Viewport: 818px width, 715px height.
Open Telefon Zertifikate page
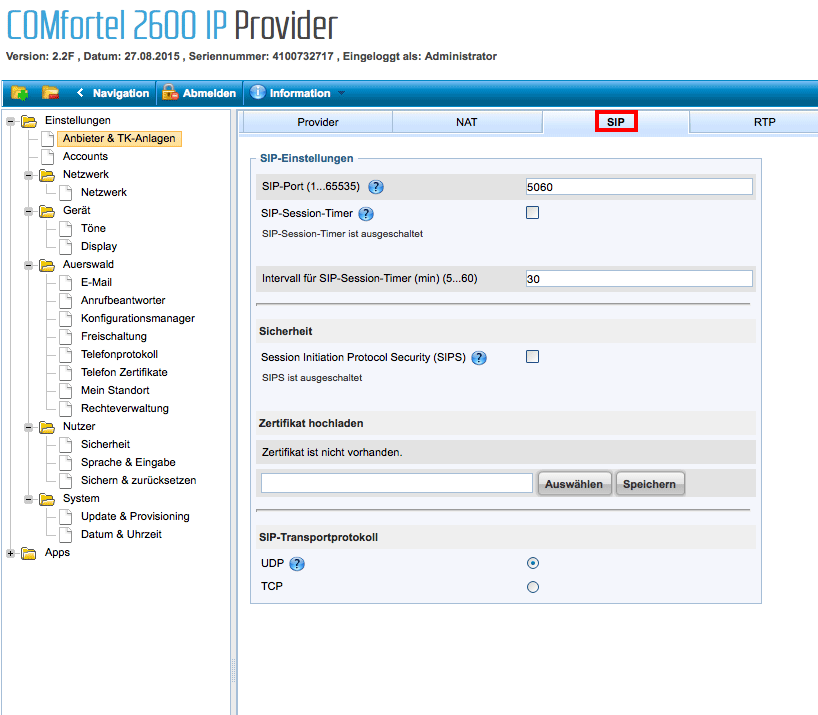pos(124,372)
